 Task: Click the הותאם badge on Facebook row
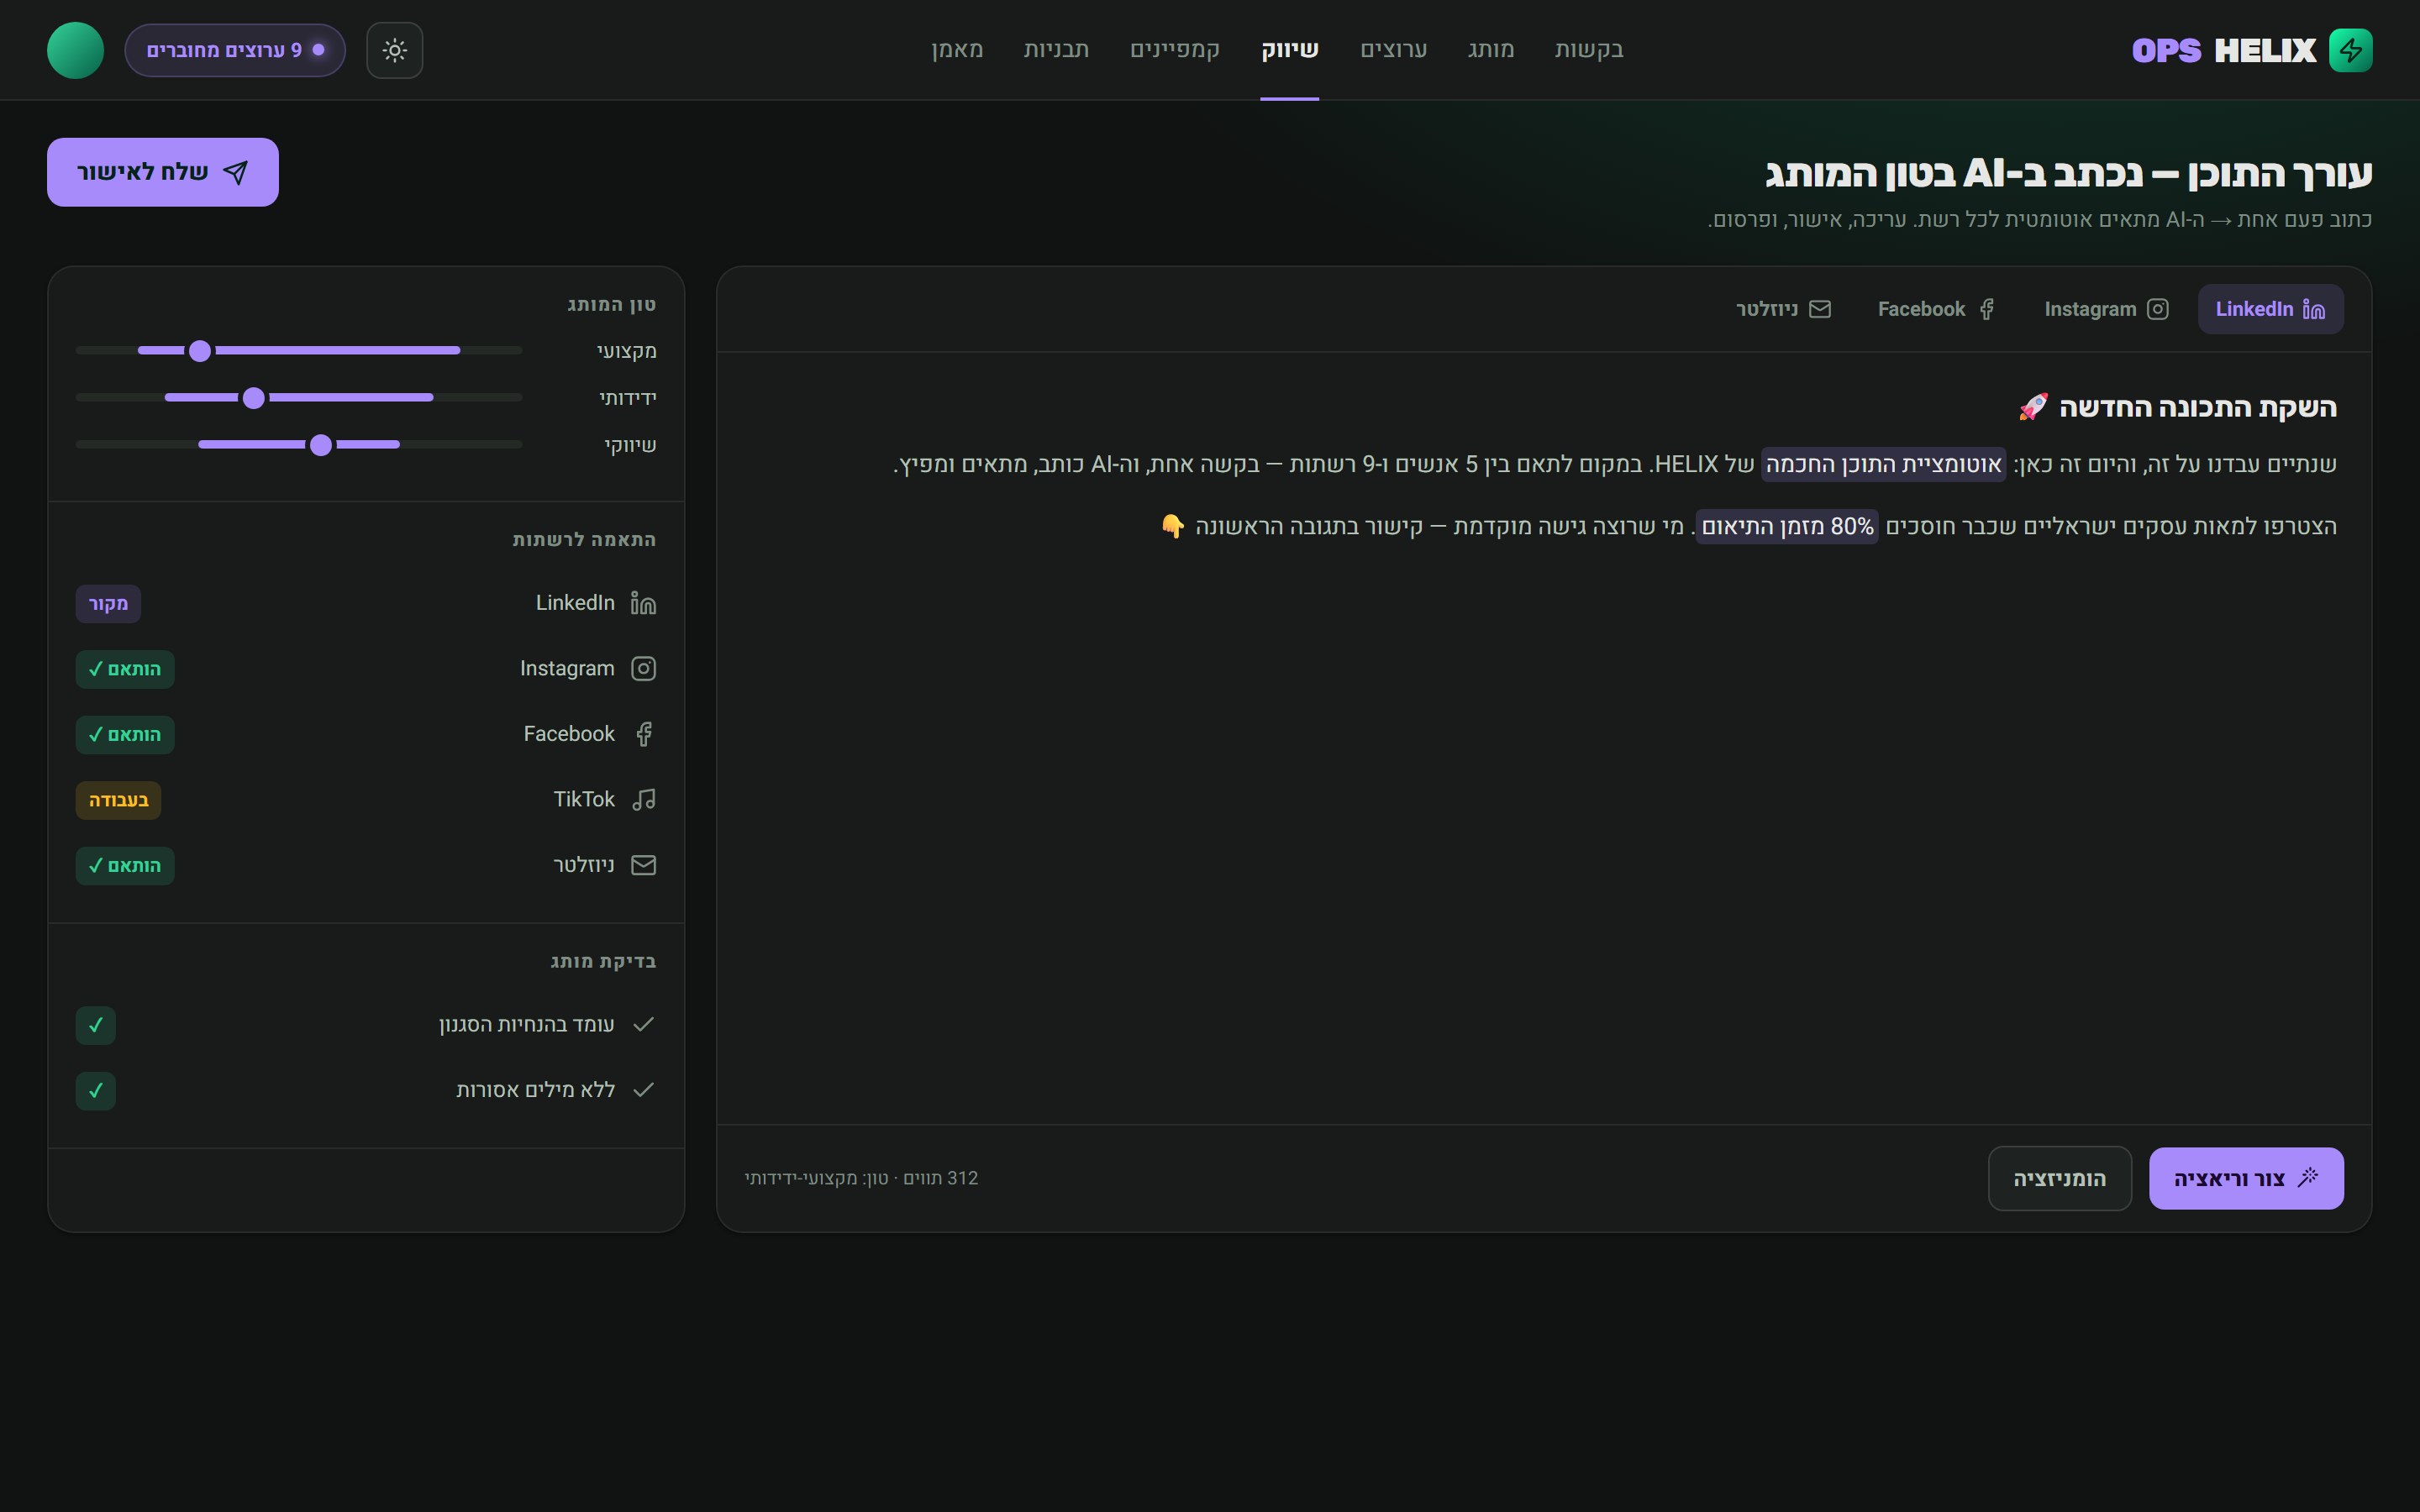click(x=125, y=735)
